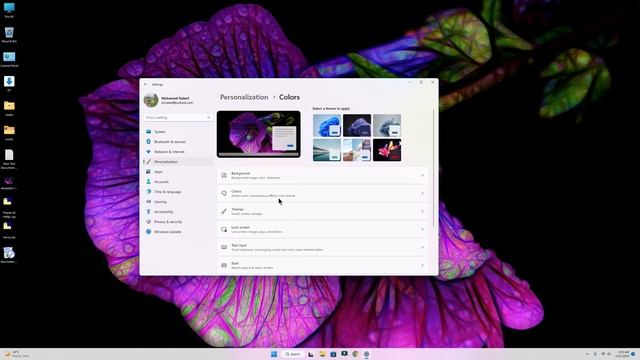Open the Windows Start button

[274, 354]
